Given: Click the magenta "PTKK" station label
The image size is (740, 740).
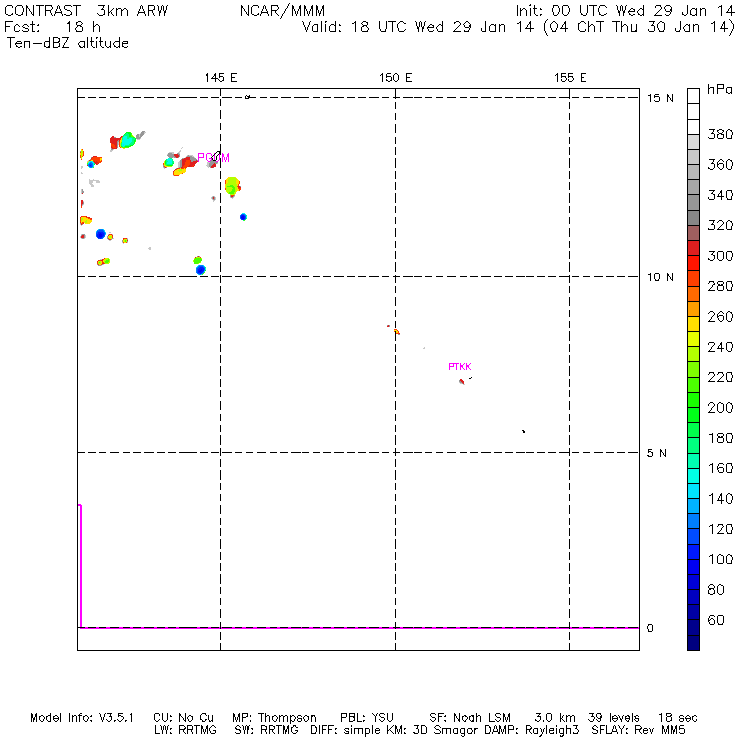Looking at the screenshot, I should coord(460,367).
